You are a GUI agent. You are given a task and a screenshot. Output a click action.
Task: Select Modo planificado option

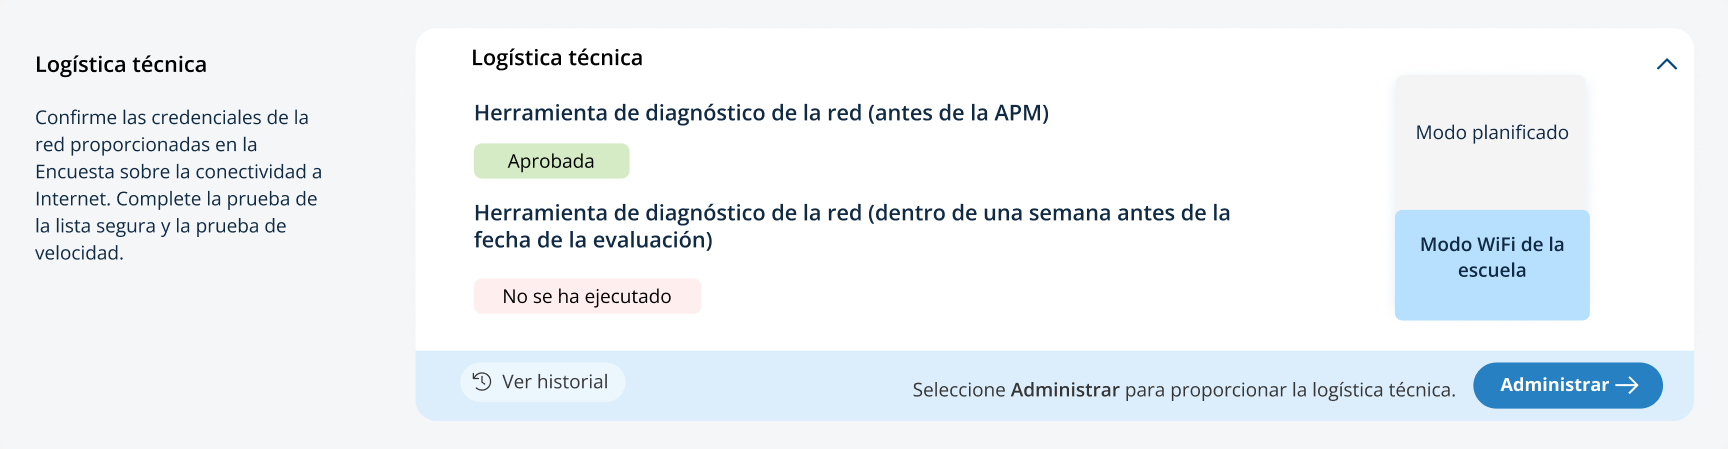(1491, 133)
